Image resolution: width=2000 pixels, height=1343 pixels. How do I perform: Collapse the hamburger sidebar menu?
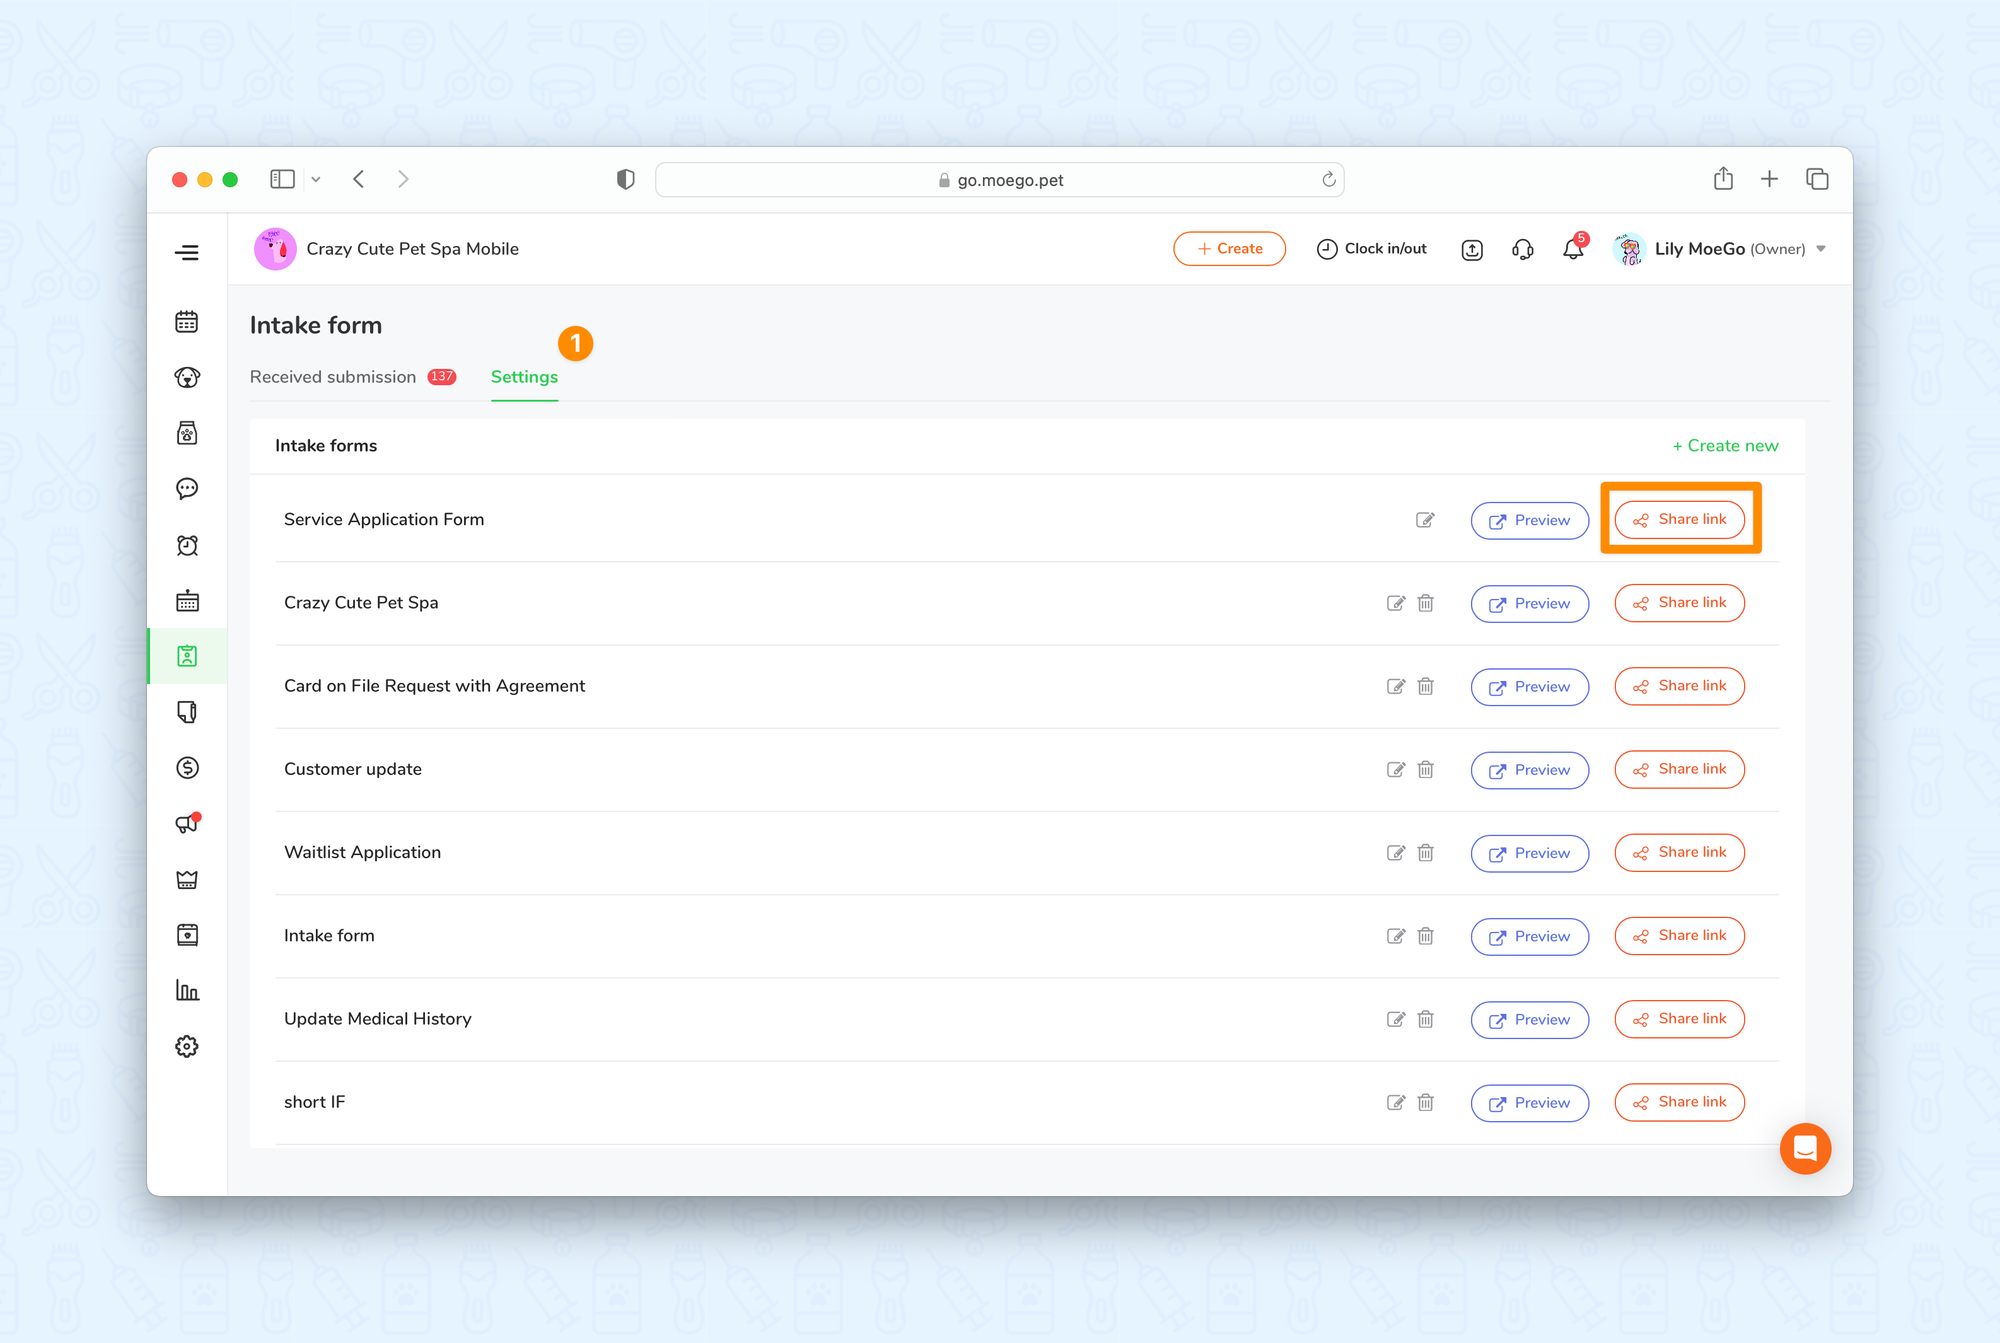pyautogui.click(x=187, y=253)
